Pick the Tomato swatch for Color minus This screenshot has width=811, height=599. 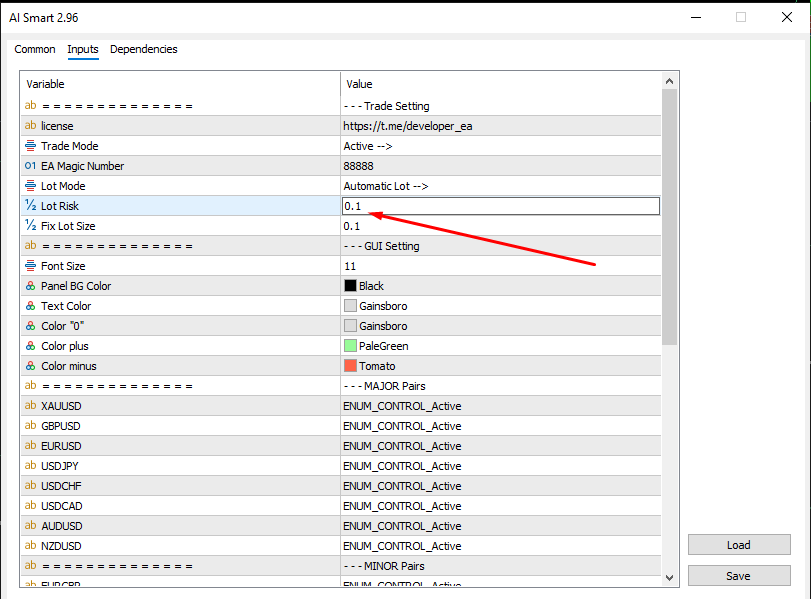tap(350, 366)
